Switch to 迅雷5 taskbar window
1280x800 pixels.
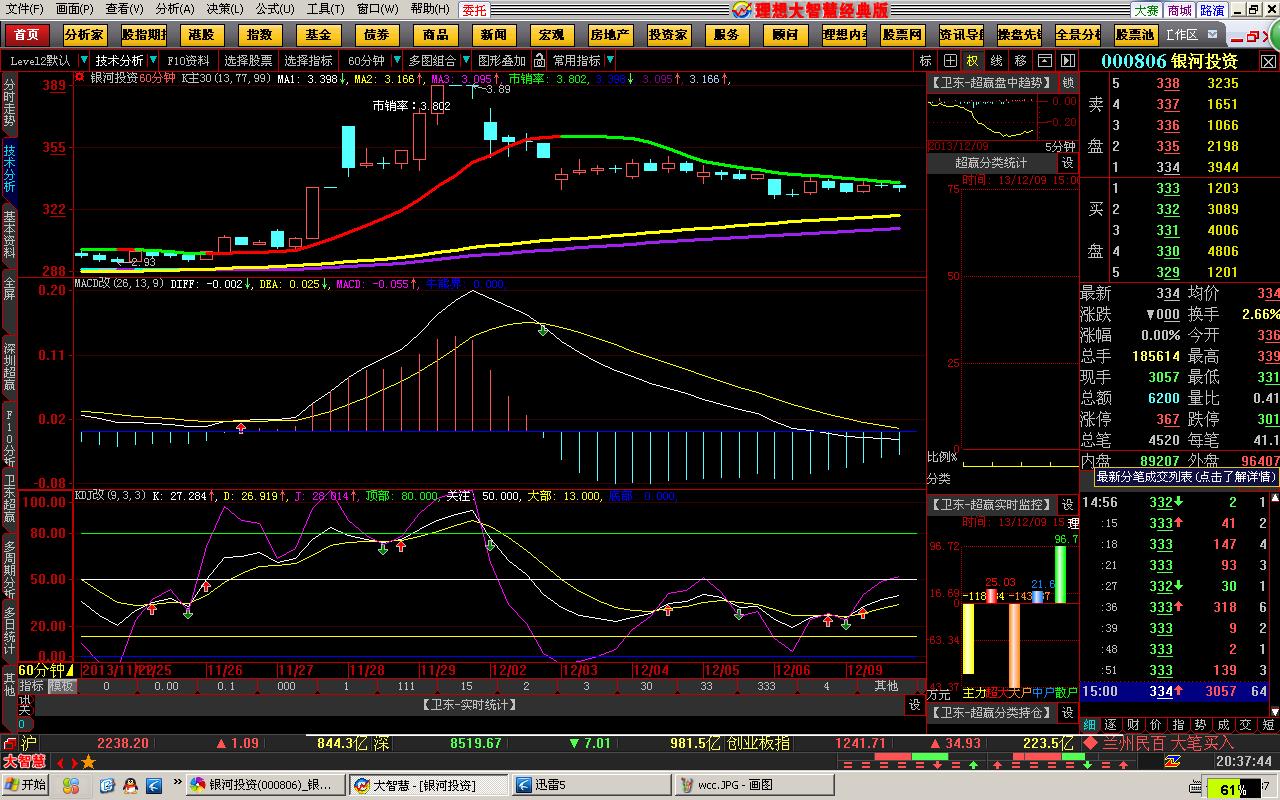point(589,785)
